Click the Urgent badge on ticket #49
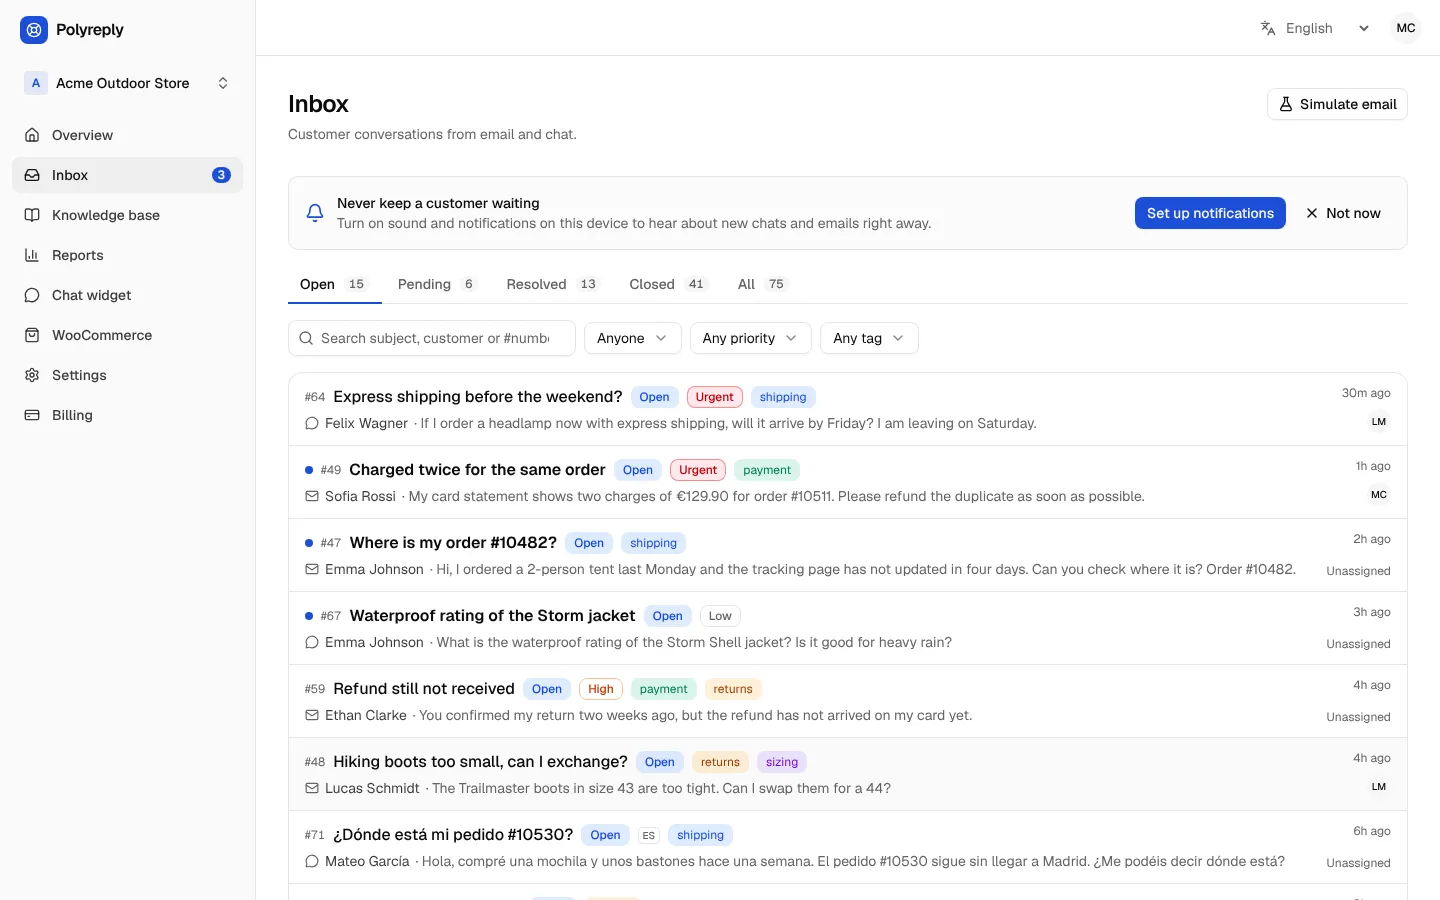 click(698, 470)
